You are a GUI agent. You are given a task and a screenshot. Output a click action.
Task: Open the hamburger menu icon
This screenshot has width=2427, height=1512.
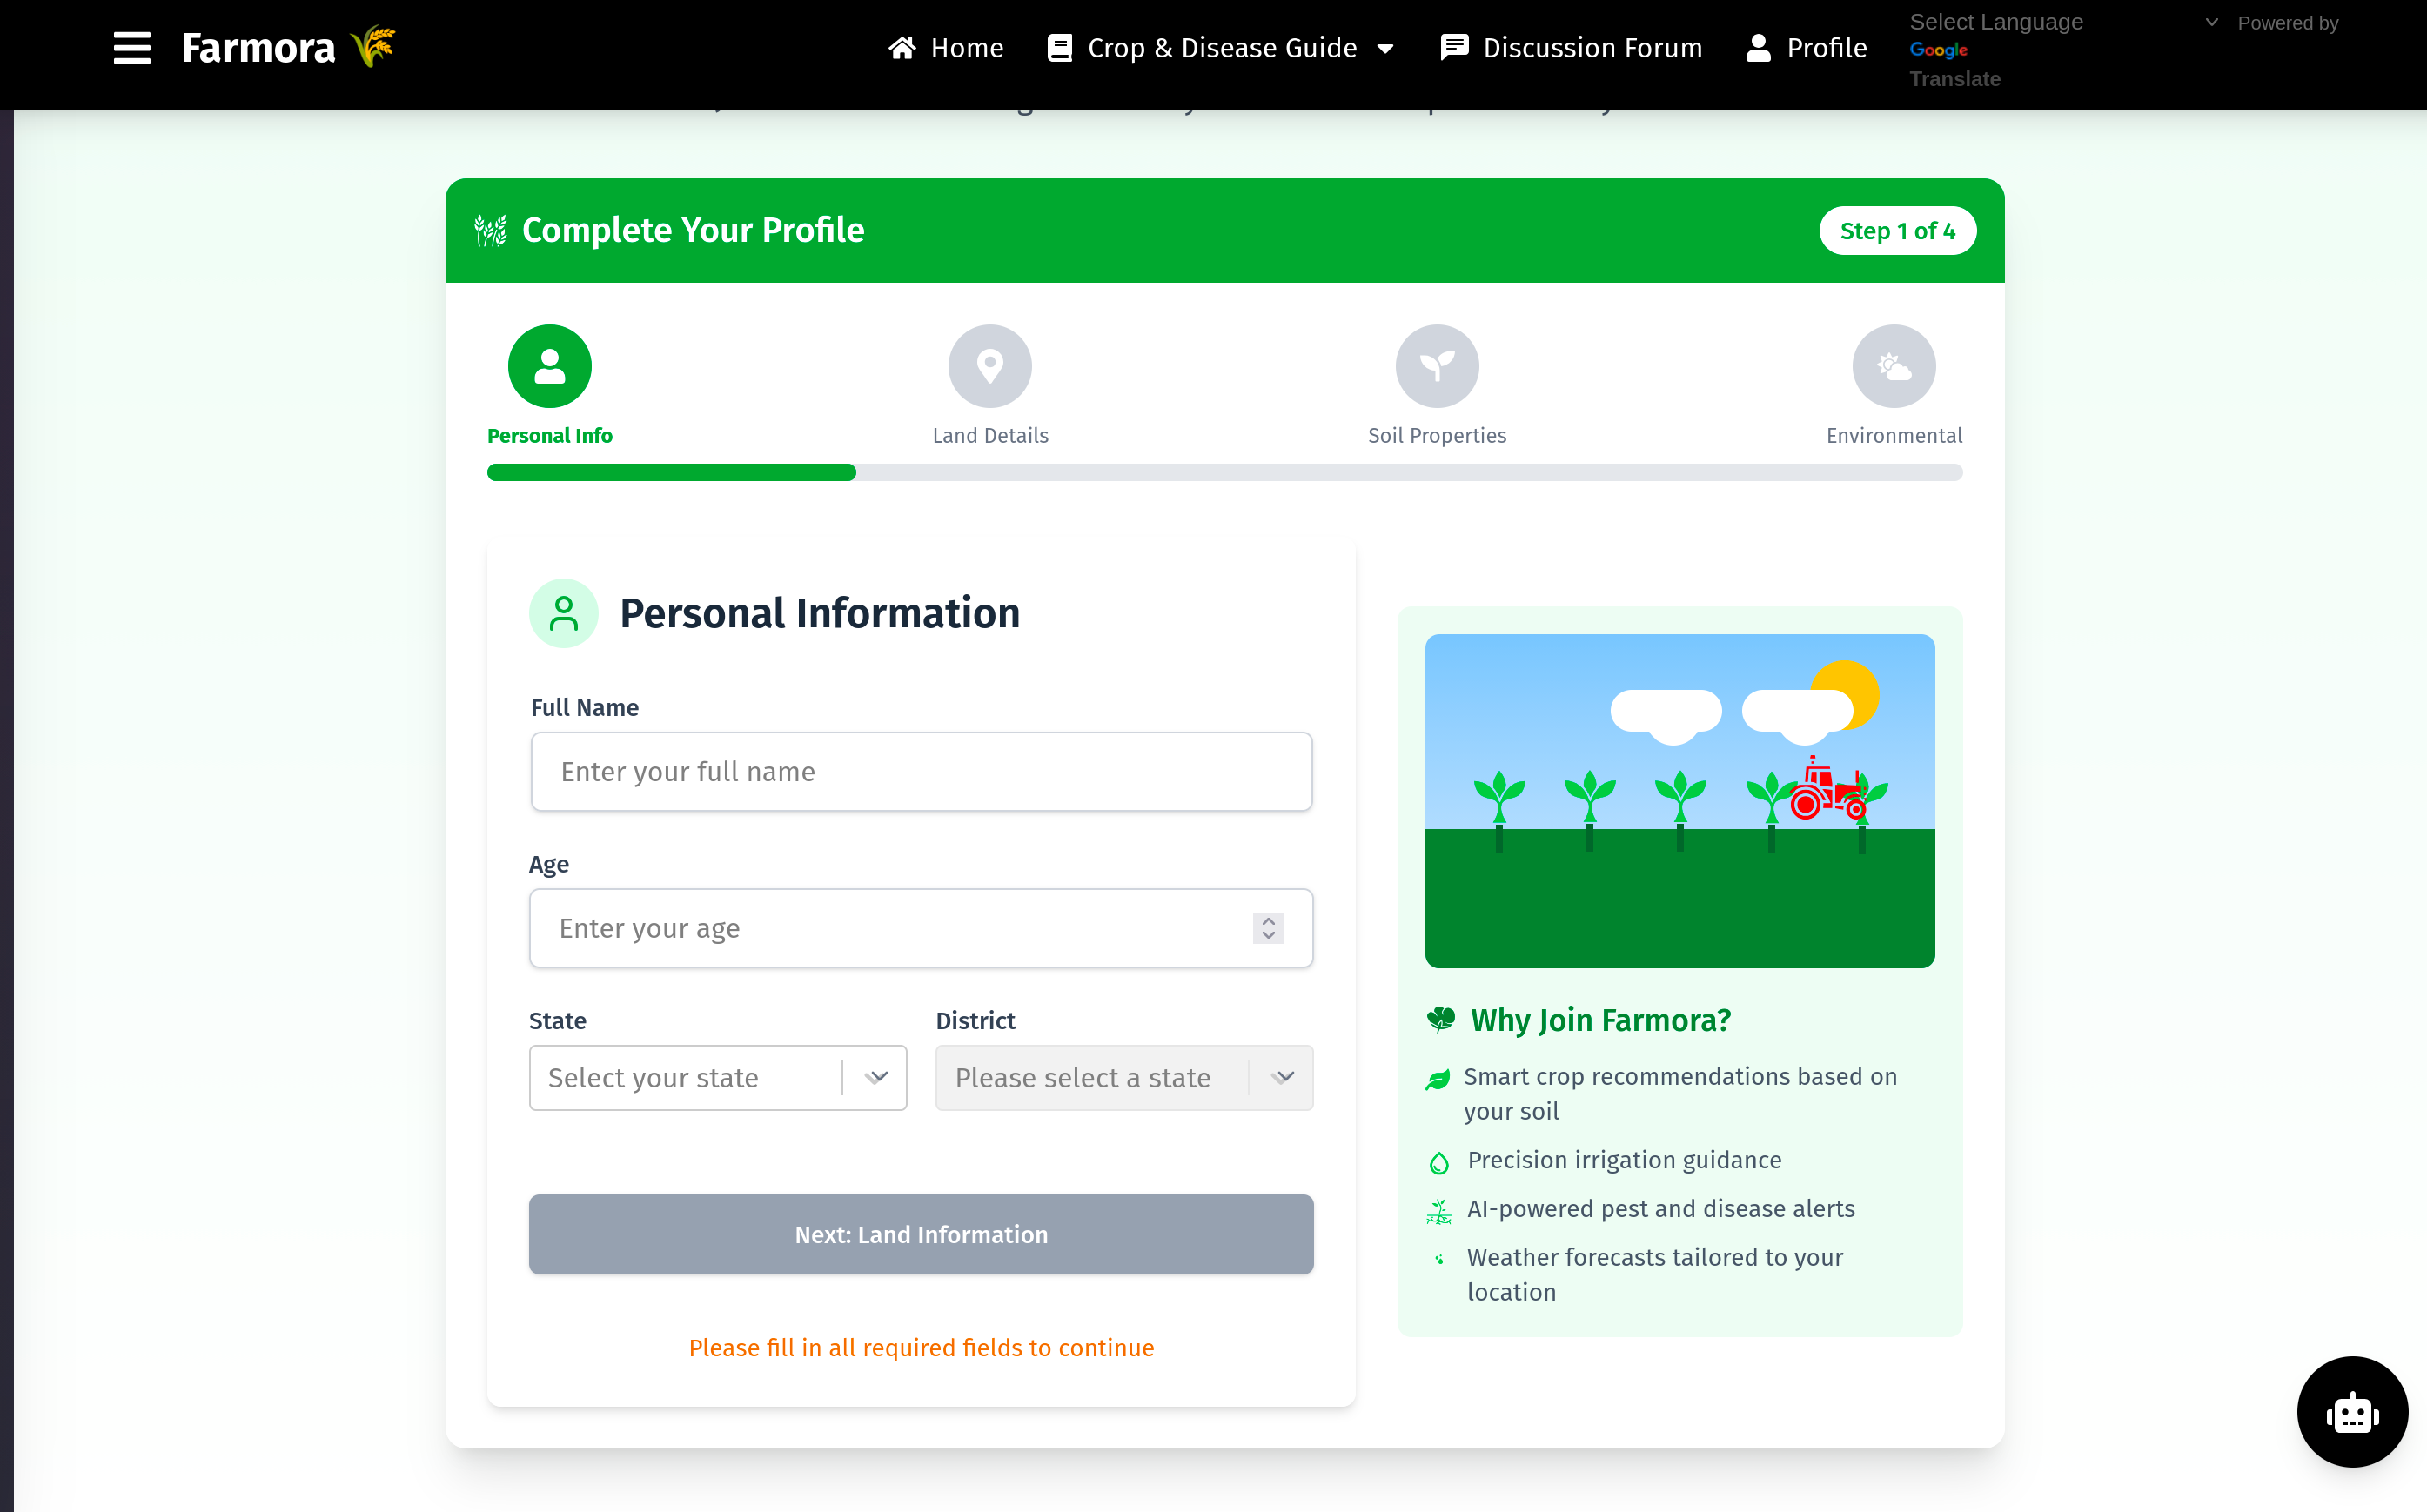tap(131, 48)
